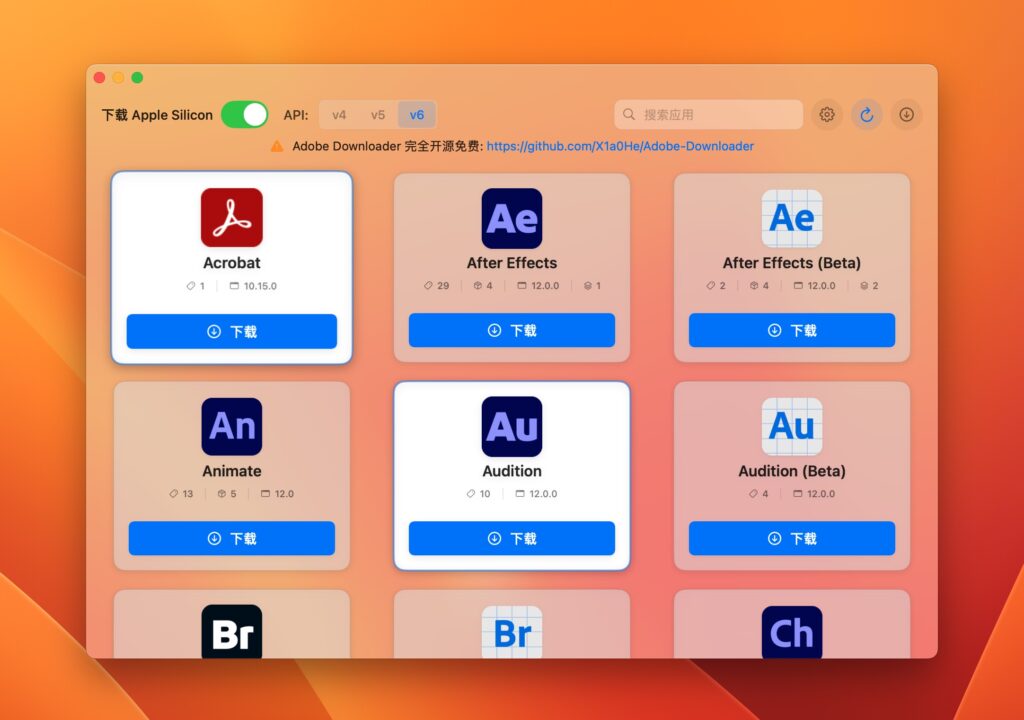Open the downloads icon in toolbar
This screenshot has height=720, width=1024.
point(906,114)
